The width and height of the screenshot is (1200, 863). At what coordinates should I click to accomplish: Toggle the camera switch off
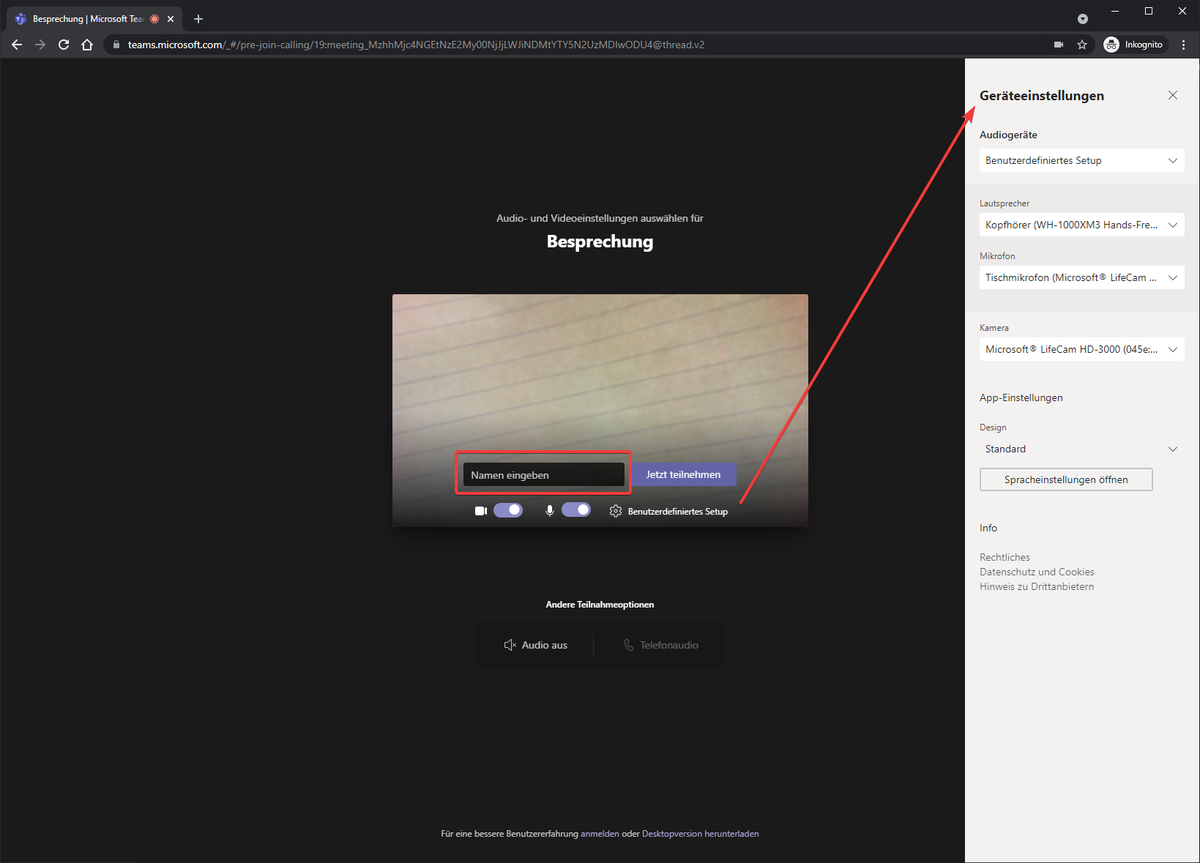pyautogui.click(x=508, y=510)
